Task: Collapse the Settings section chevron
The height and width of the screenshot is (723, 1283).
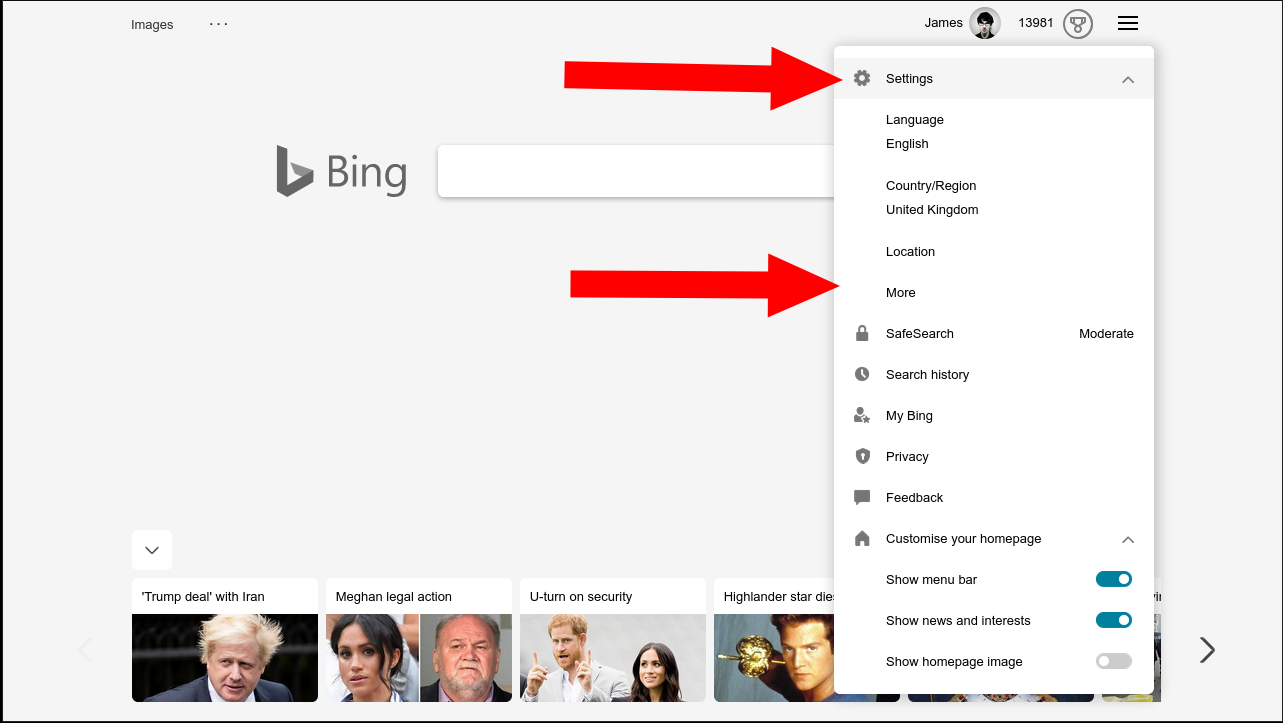Action: (1128, 79)
